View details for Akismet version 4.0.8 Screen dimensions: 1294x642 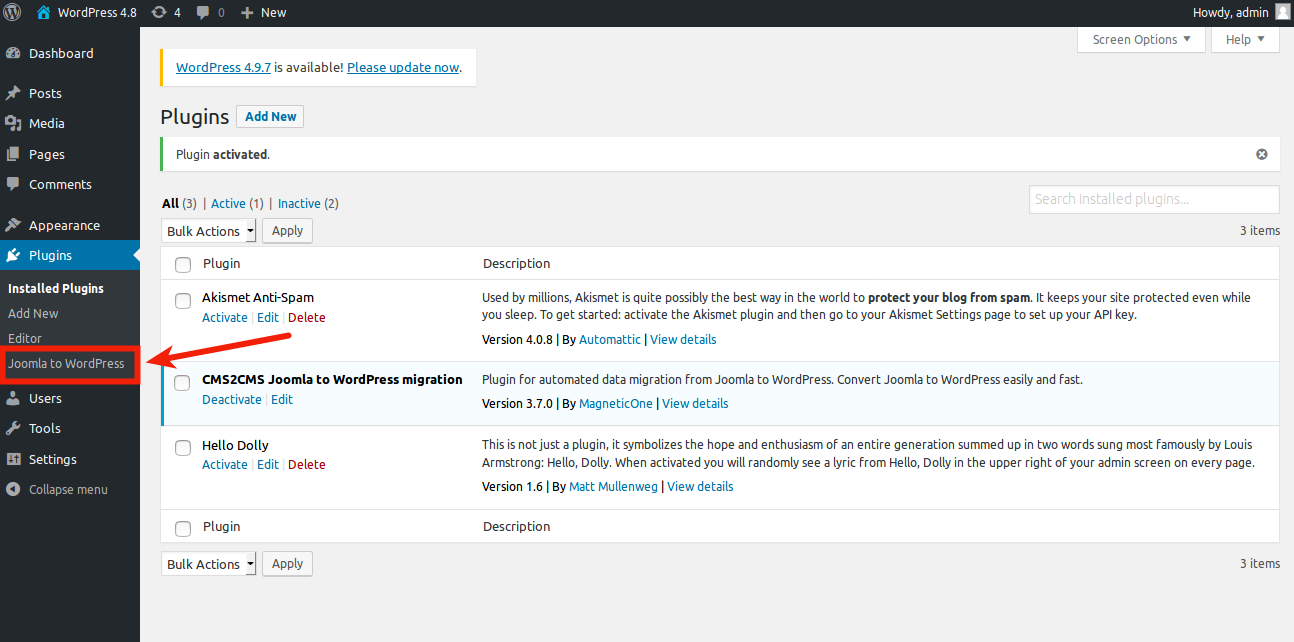click(683, 339)
